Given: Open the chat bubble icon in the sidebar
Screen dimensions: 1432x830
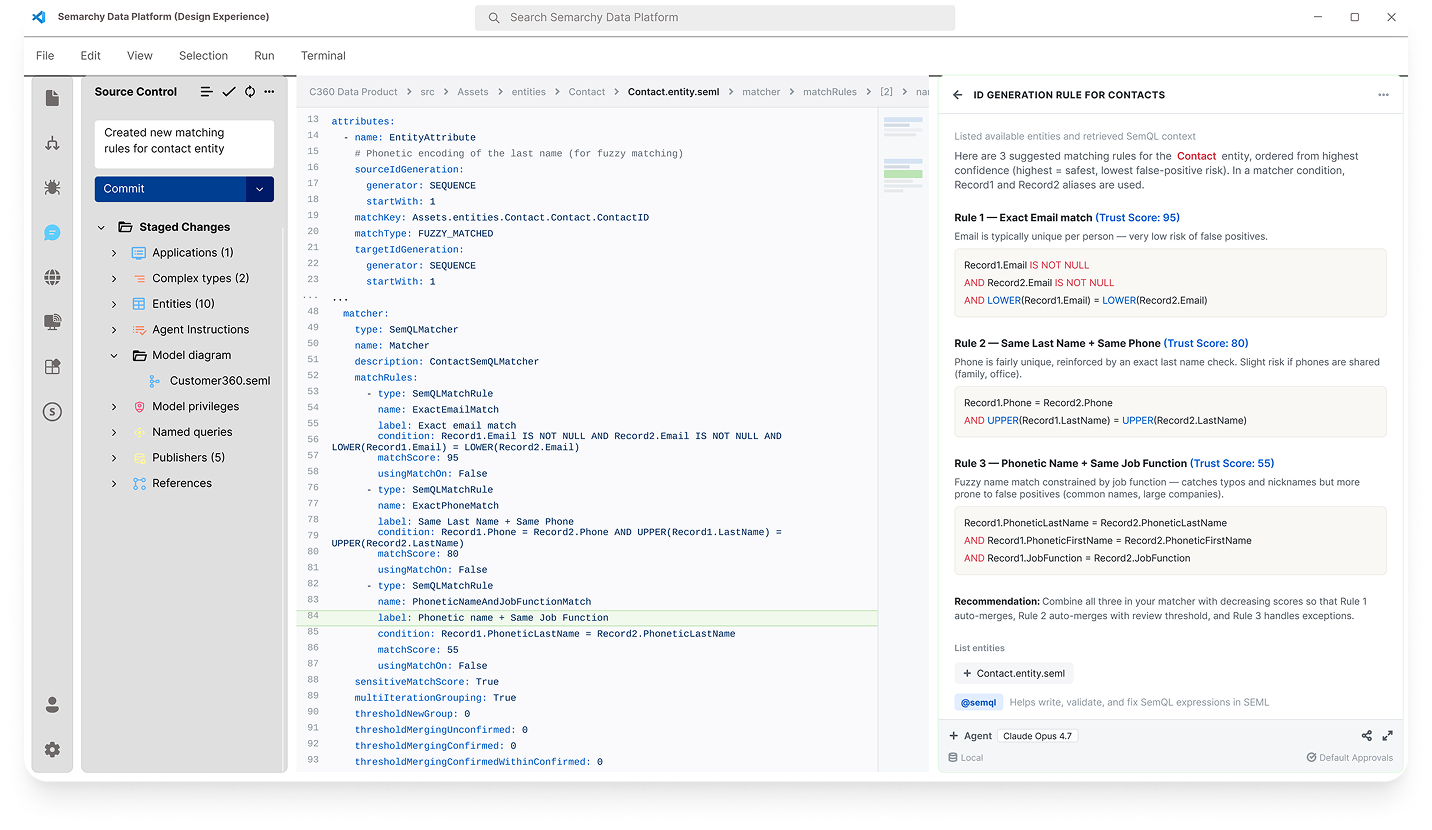Looking at the screenshot, I should 52,232.
